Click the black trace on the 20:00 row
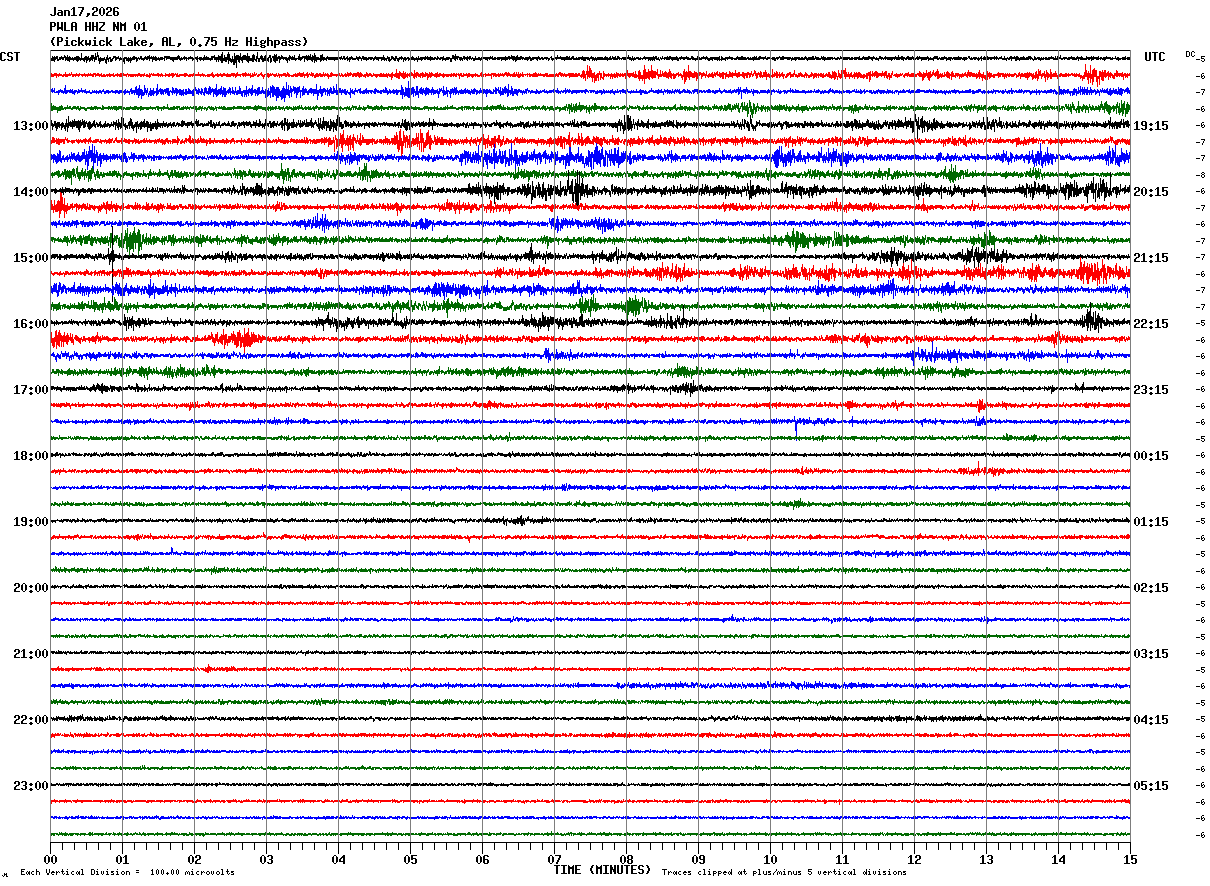The width and height of the screenshot is (1210, 886). point(590,587)
